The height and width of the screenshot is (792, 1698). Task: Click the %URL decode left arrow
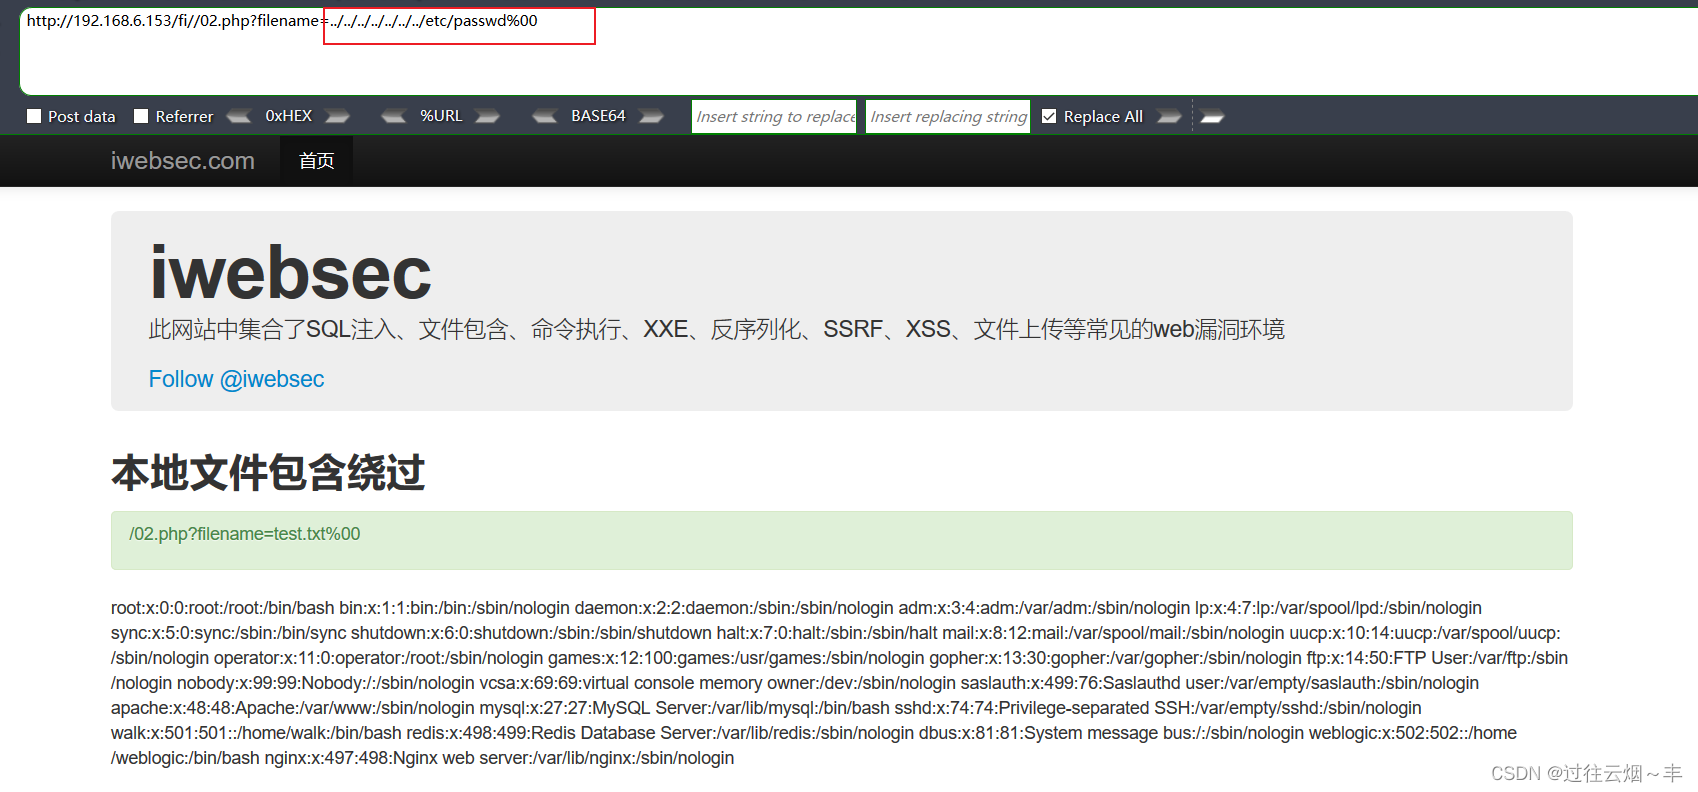[x=394, y=117]
